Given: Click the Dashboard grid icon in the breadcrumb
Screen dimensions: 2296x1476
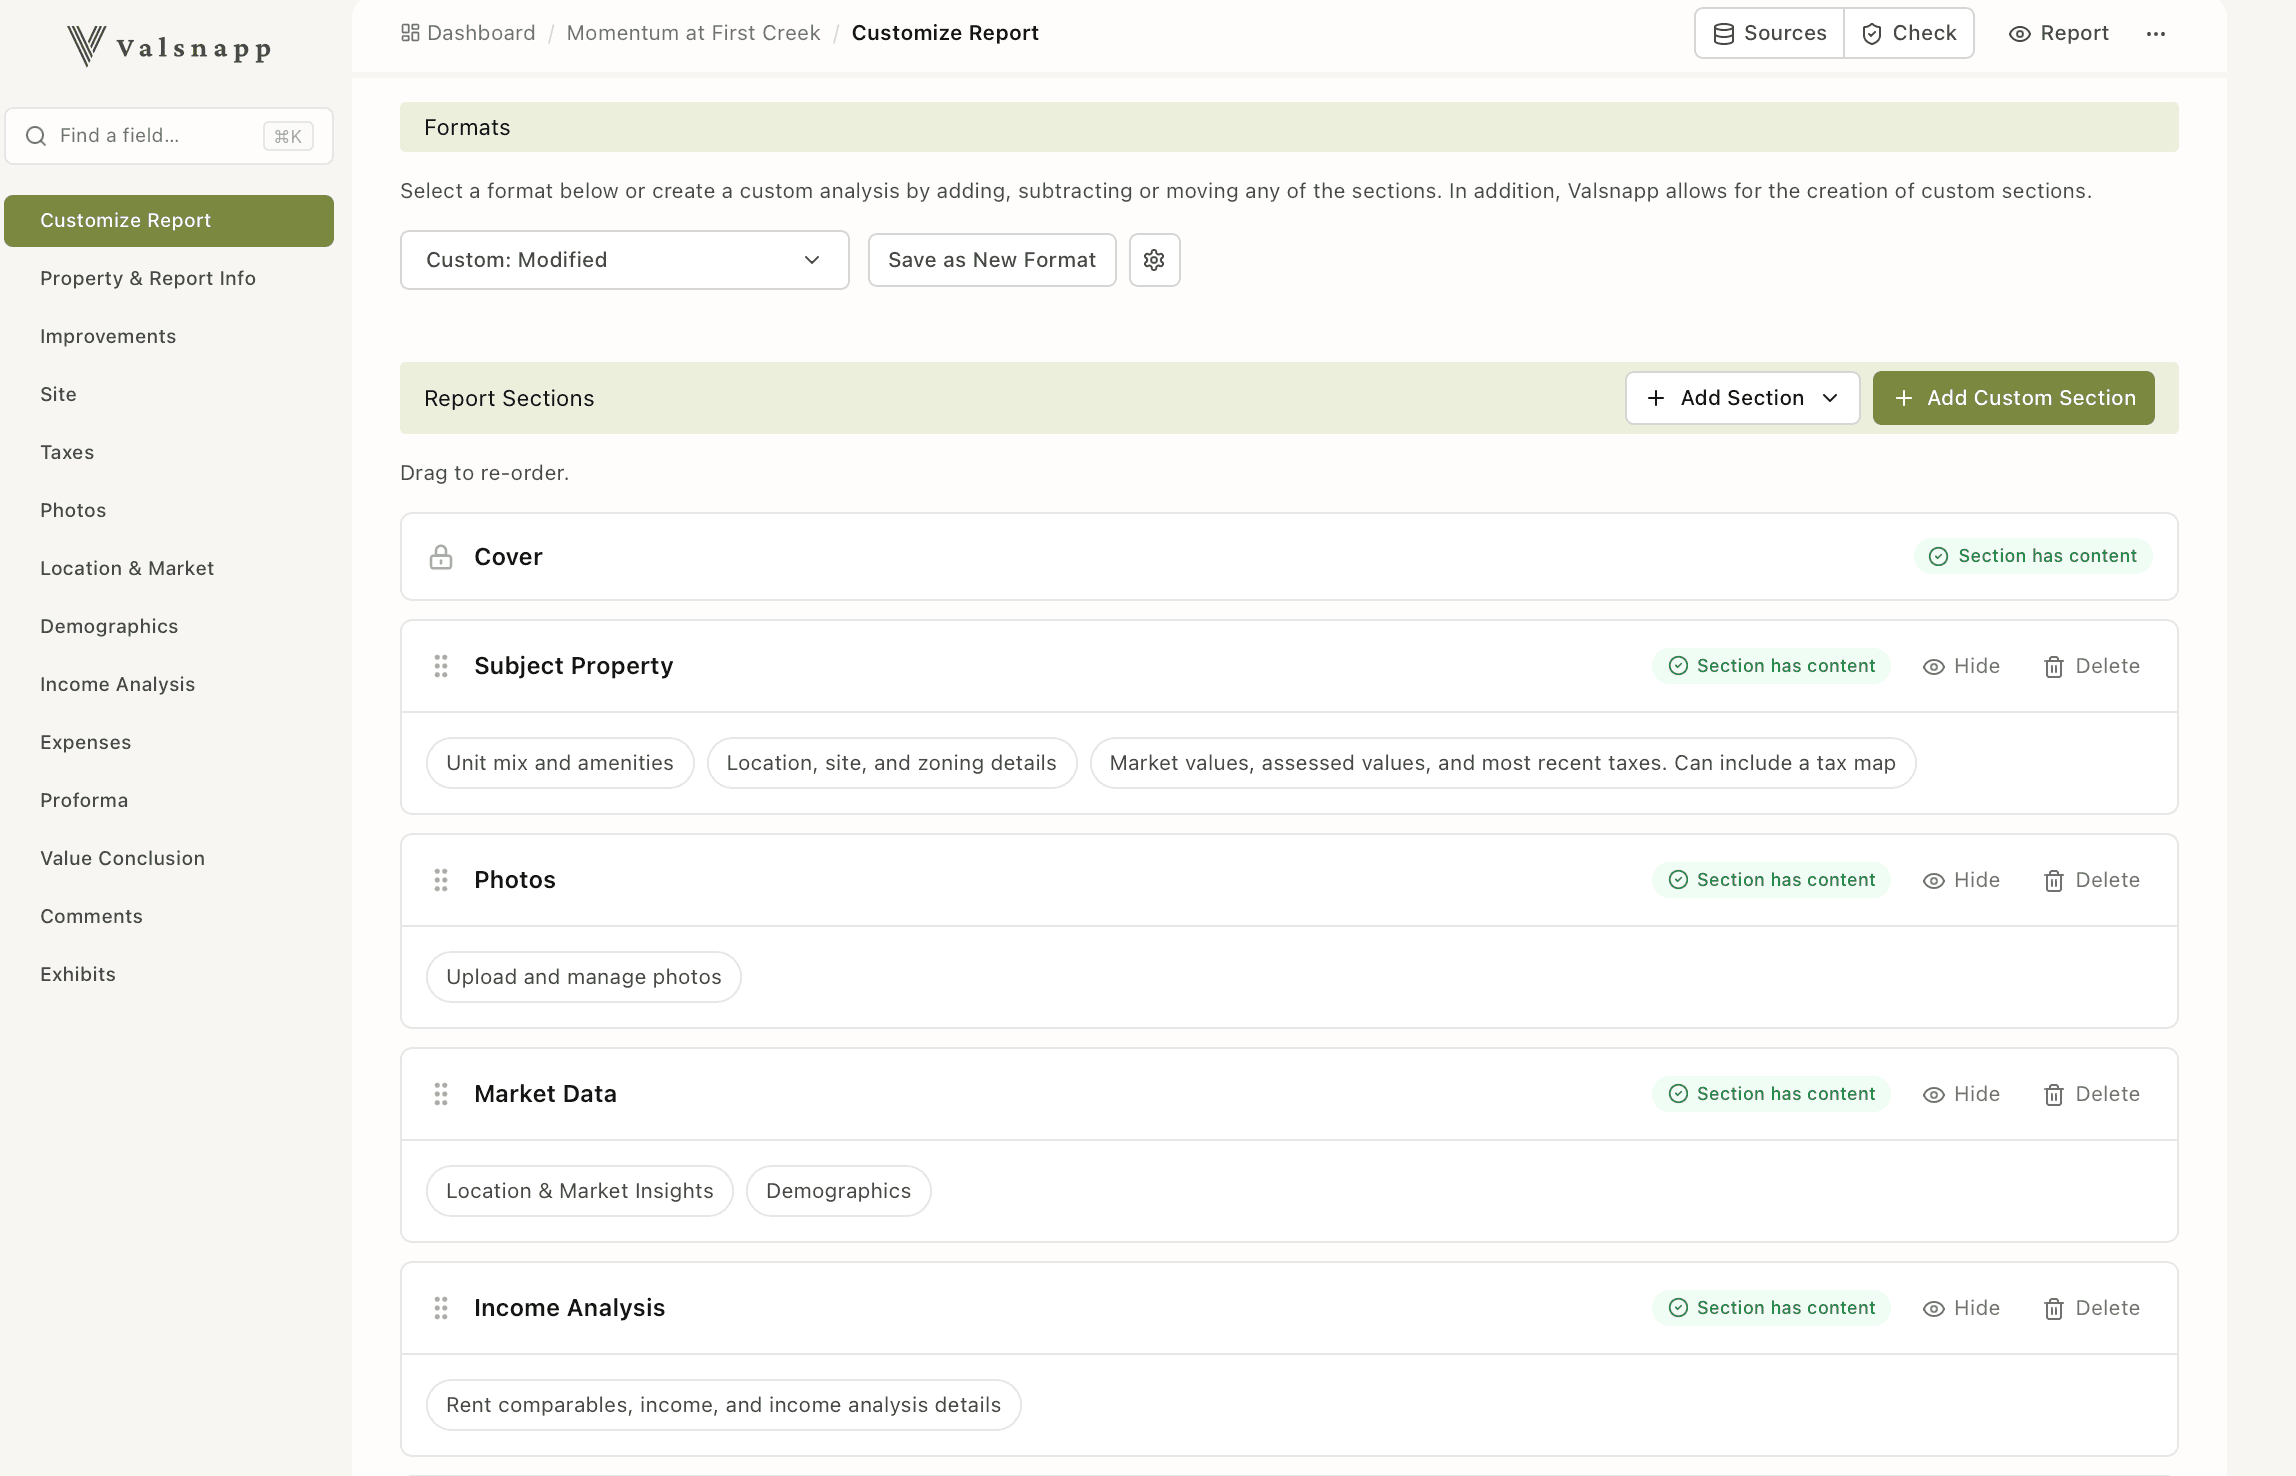Looking at the screenshot, I should coord(410,33).
